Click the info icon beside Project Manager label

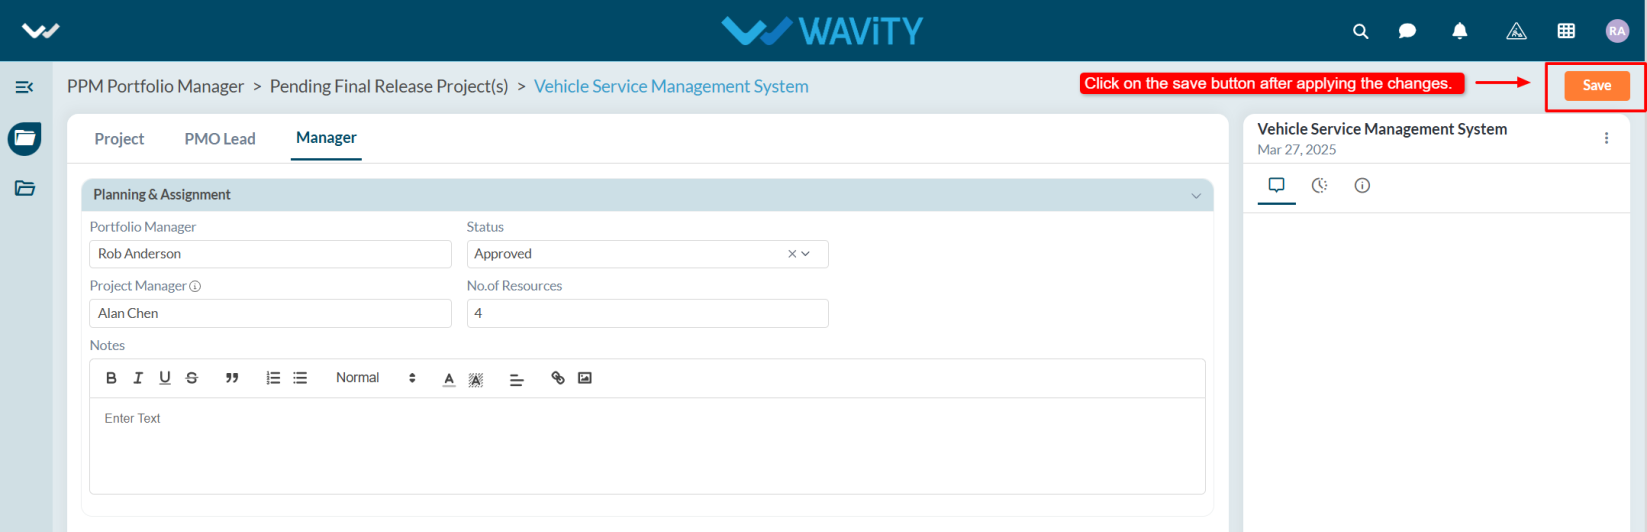(195, 286)
